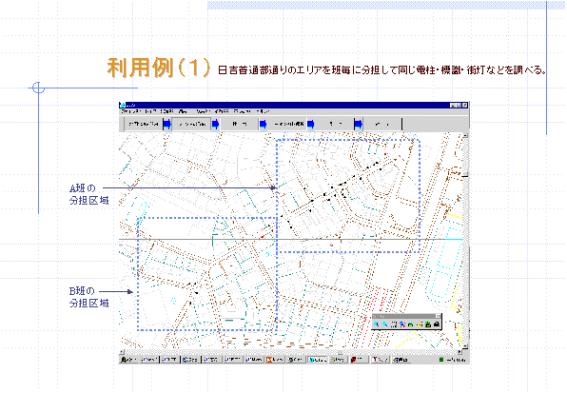This screenshot has height=393, width=567.
Task: Click the horizontal scrollbar left arrow of the map
Action: click(122, 351)
